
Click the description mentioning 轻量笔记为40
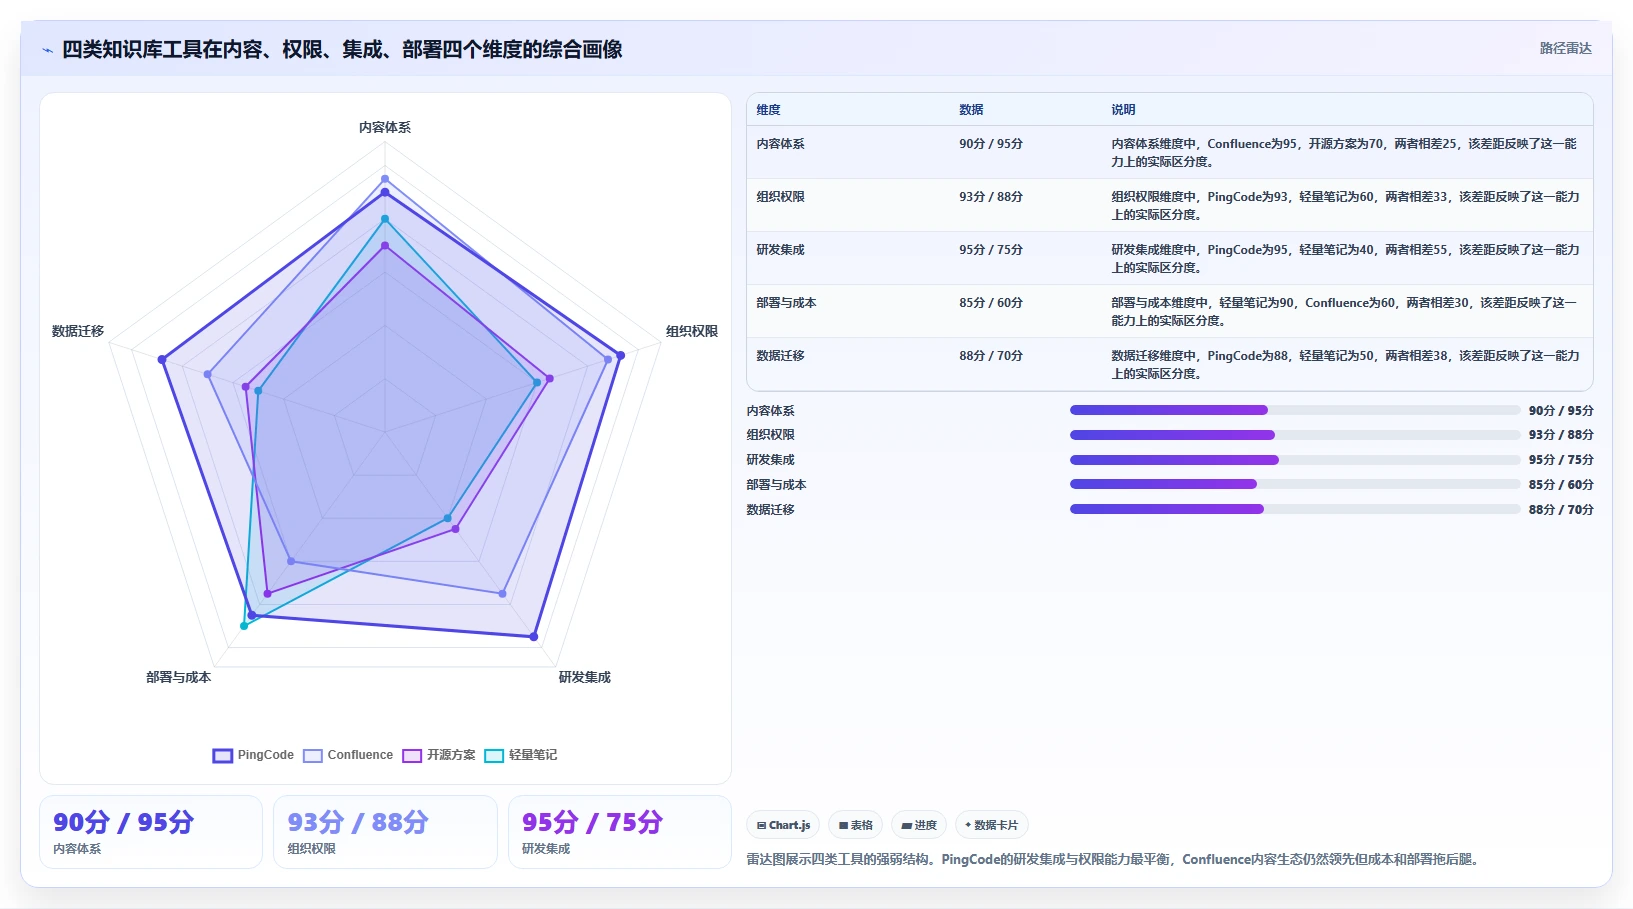coord(1345,258)
